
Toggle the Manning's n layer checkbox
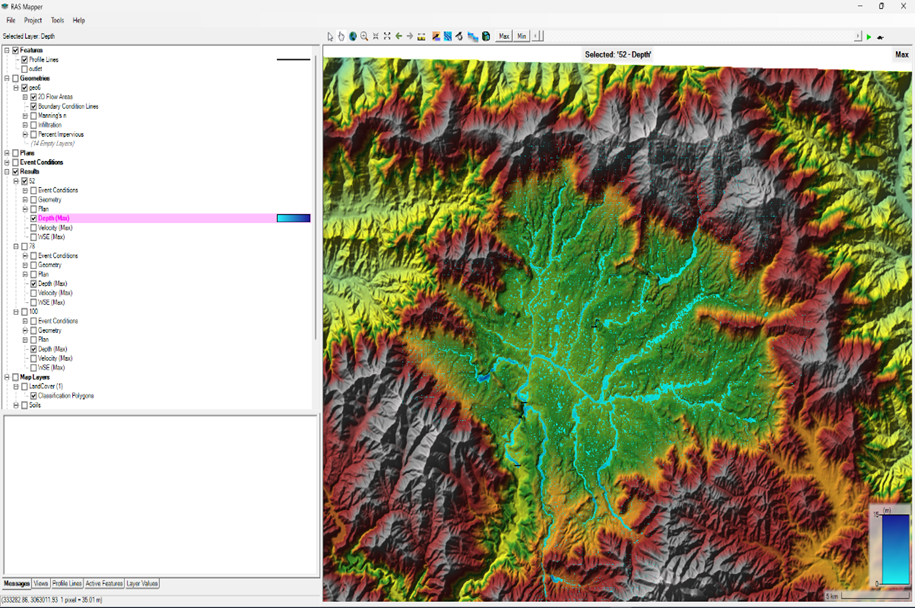pyautogui.click(x=34, y=116)
